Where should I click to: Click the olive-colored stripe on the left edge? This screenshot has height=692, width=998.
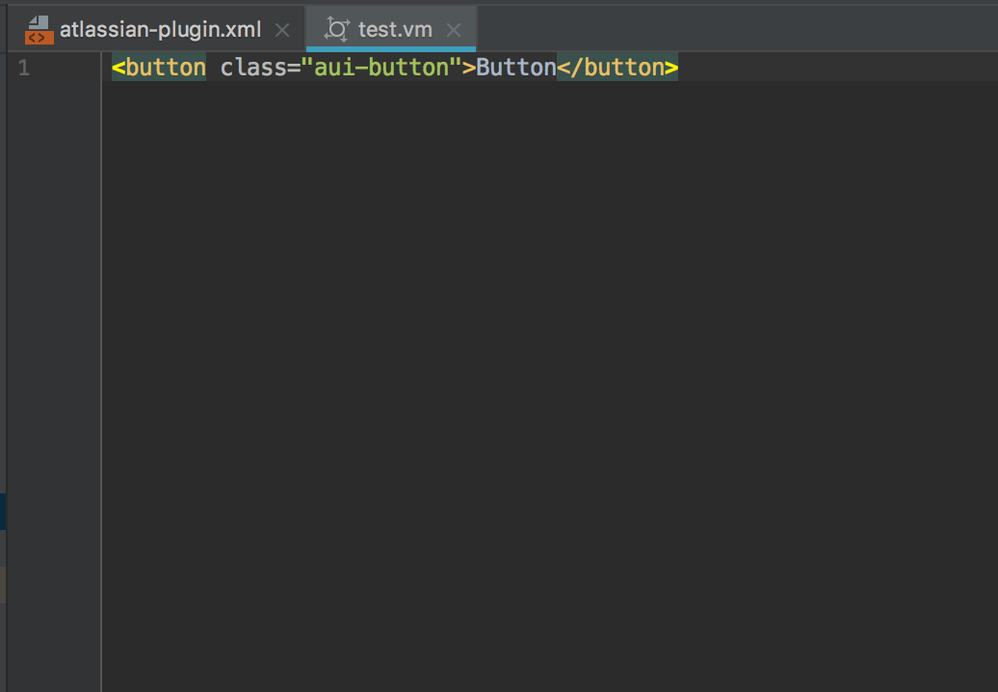[4, 580]
